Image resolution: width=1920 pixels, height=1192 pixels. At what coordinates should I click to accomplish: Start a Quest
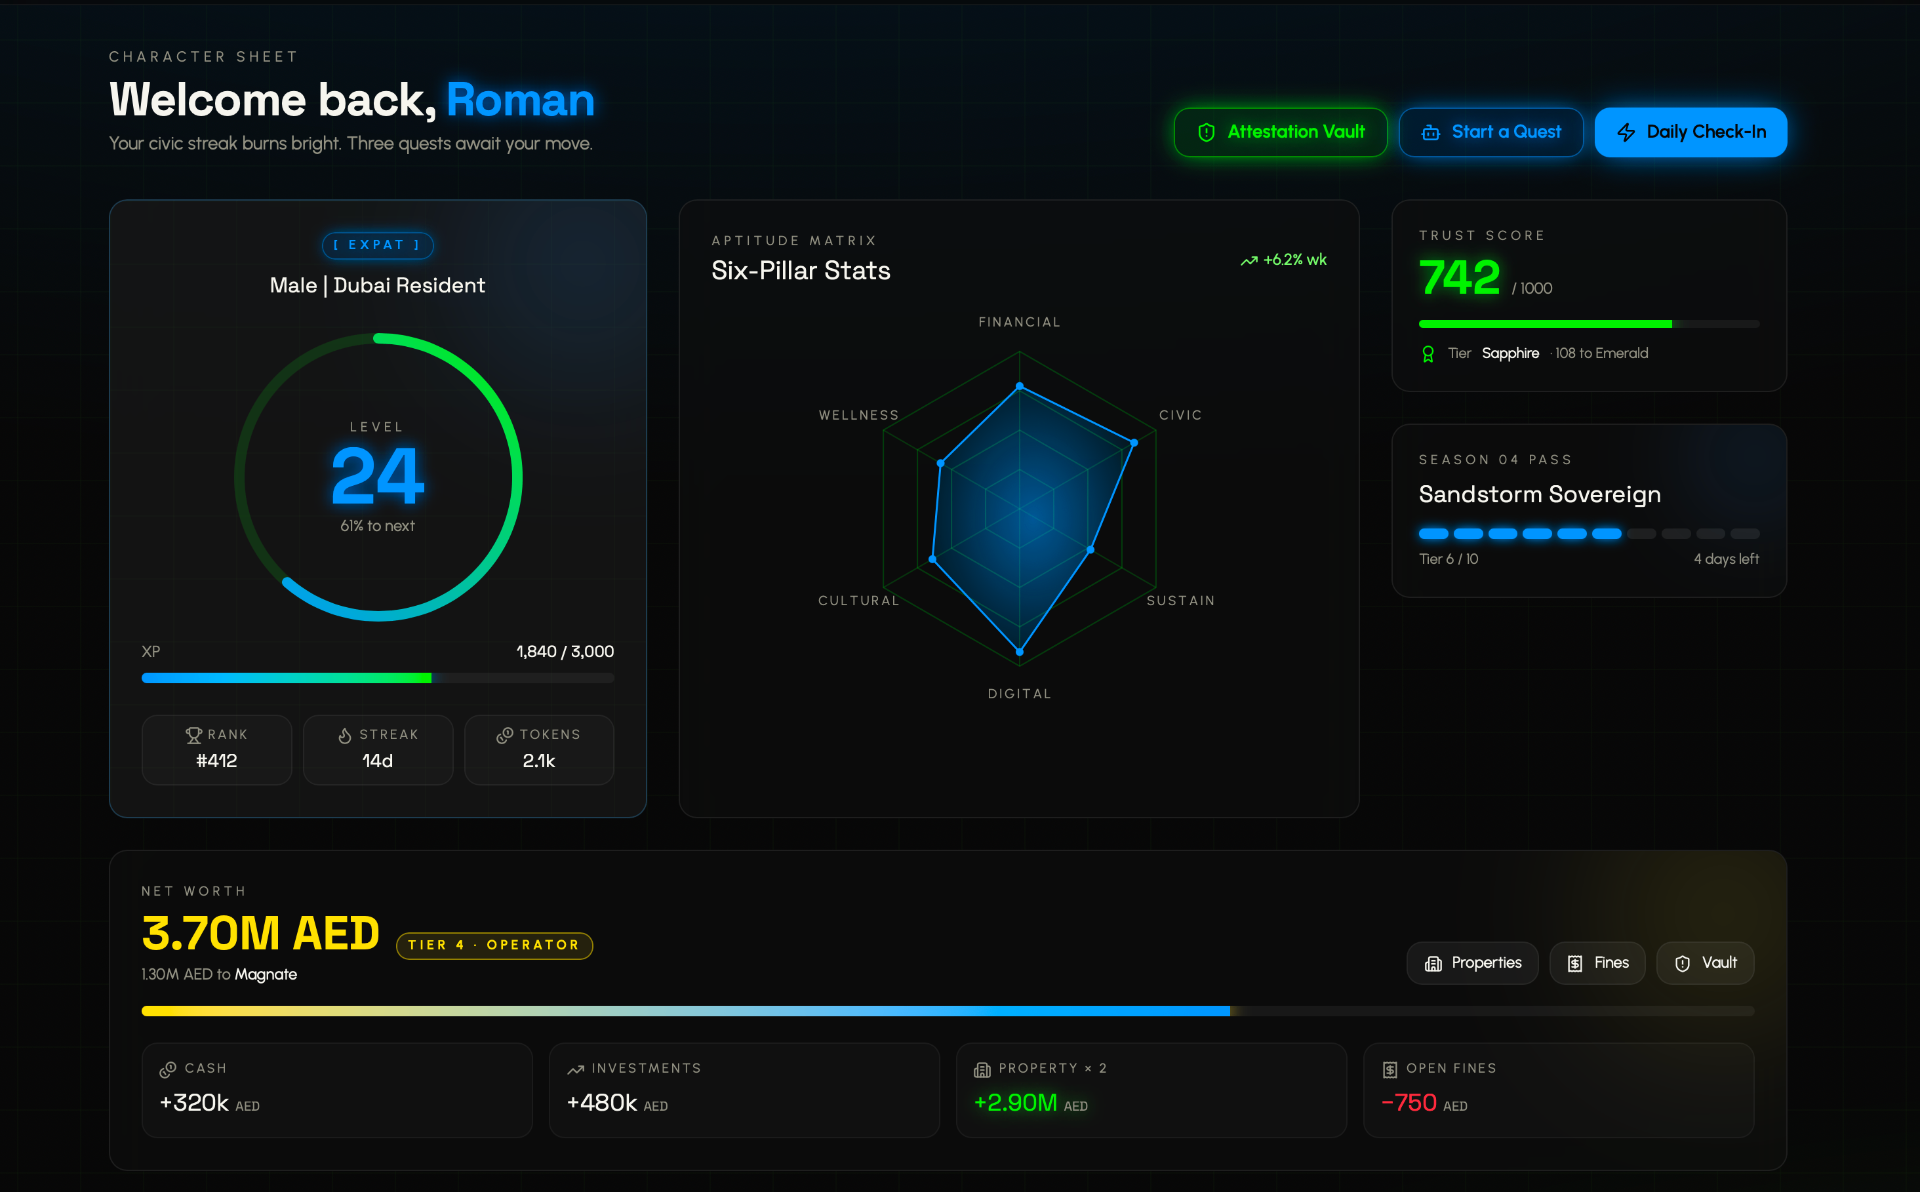click(1491, 132)
